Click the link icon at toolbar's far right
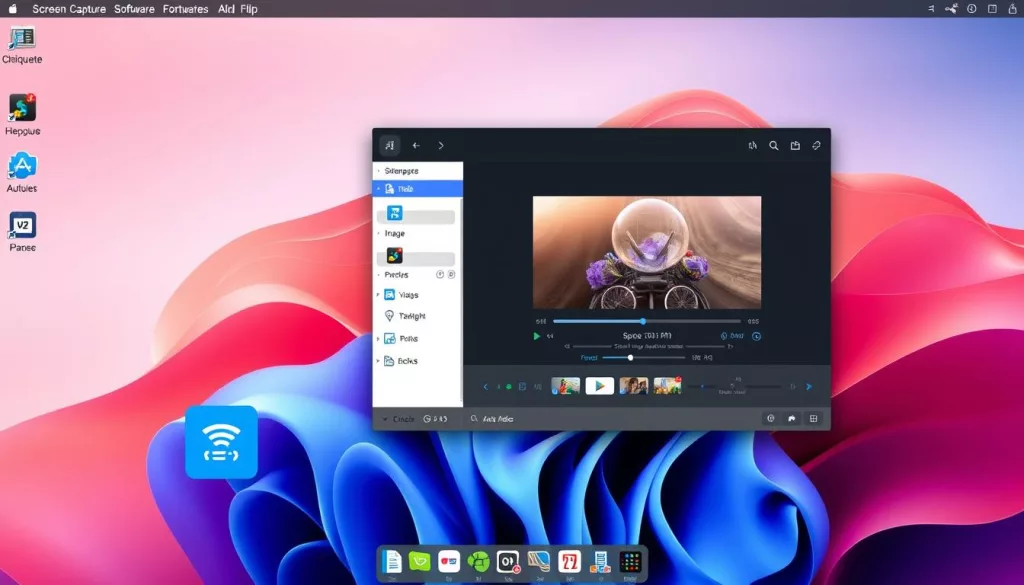Screen dimensions: 1024x585 coord(816,146)
